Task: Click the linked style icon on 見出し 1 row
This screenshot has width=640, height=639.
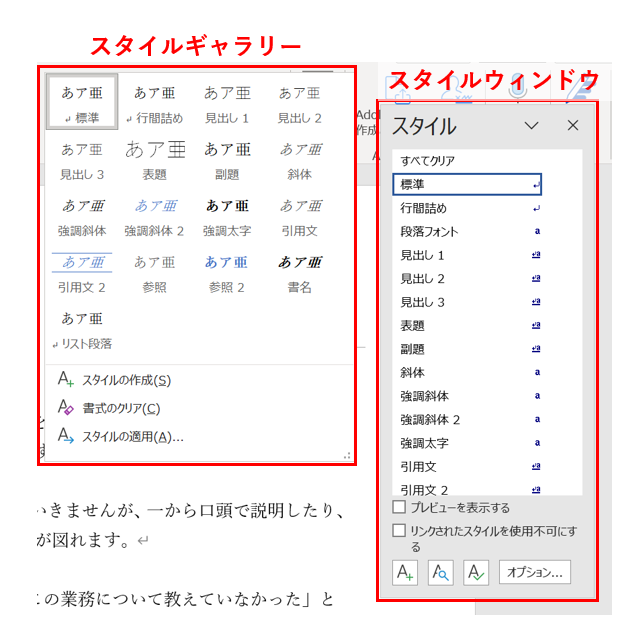Action: 536,255
